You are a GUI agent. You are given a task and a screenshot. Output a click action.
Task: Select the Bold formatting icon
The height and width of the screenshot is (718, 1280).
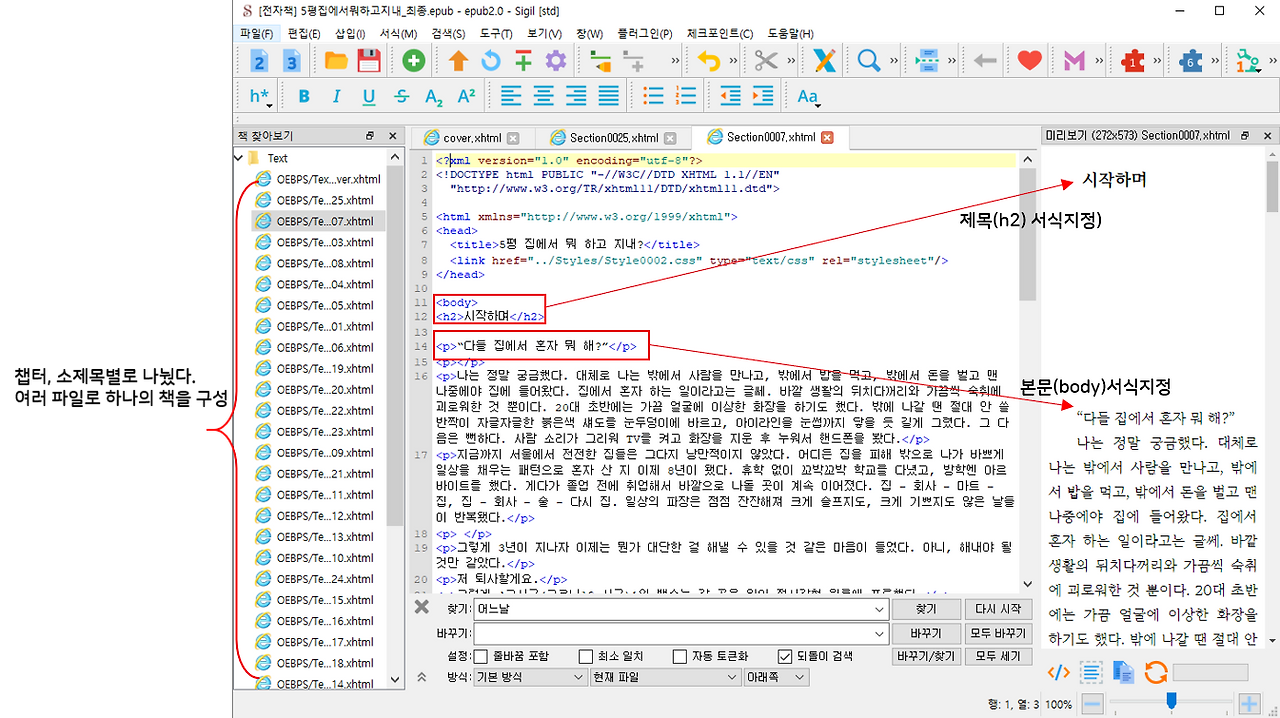click(x=304, y=95)
